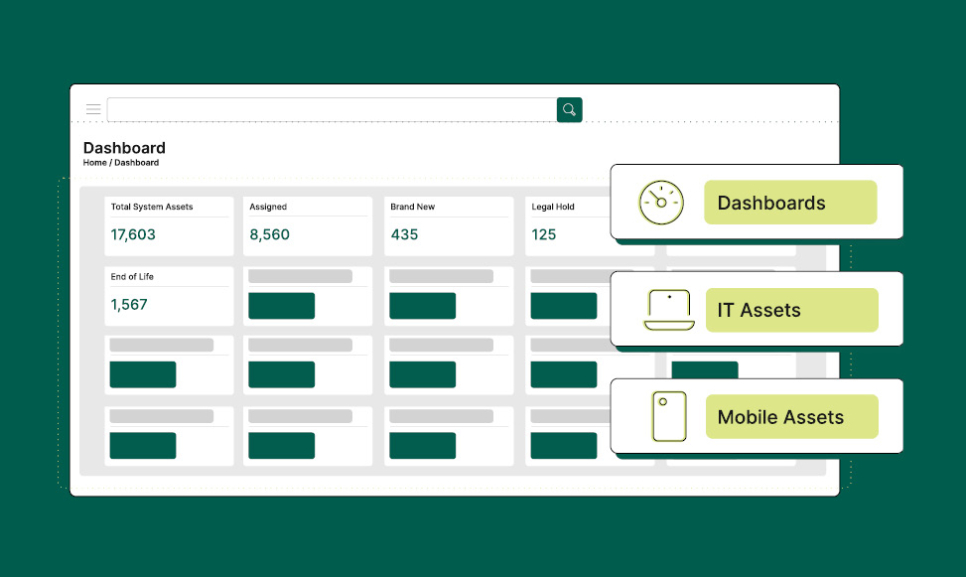Click the green search magnifier button
This screenshot has width=966, height=577.
pos(569,110)
